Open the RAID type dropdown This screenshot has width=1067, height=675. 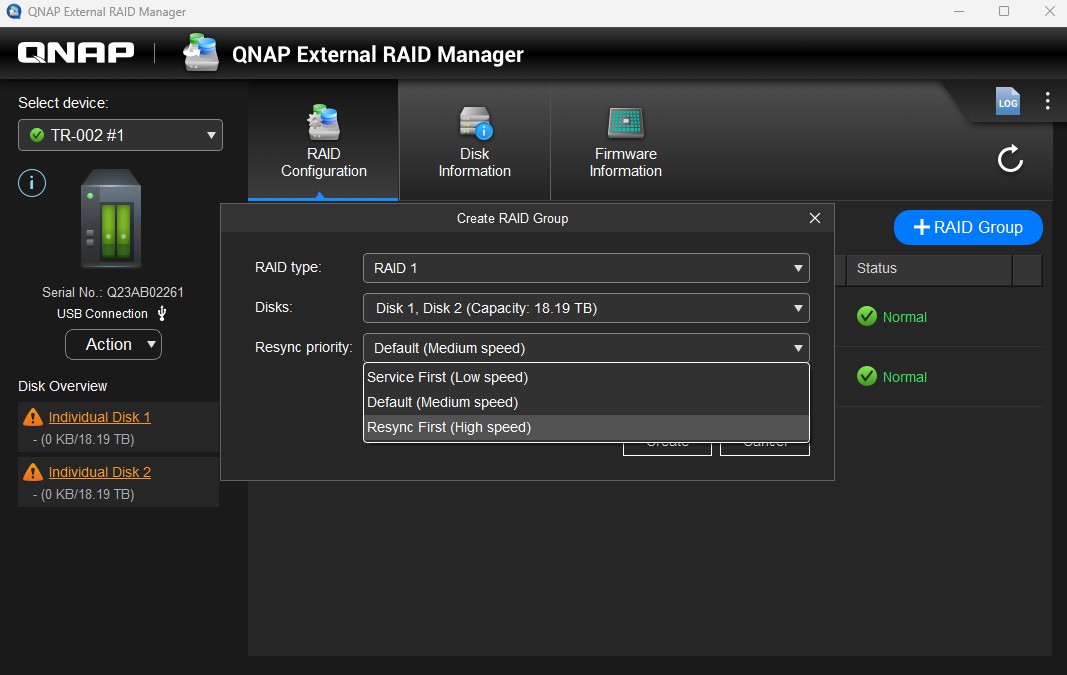pyautogui.click(x=585, y=268)
